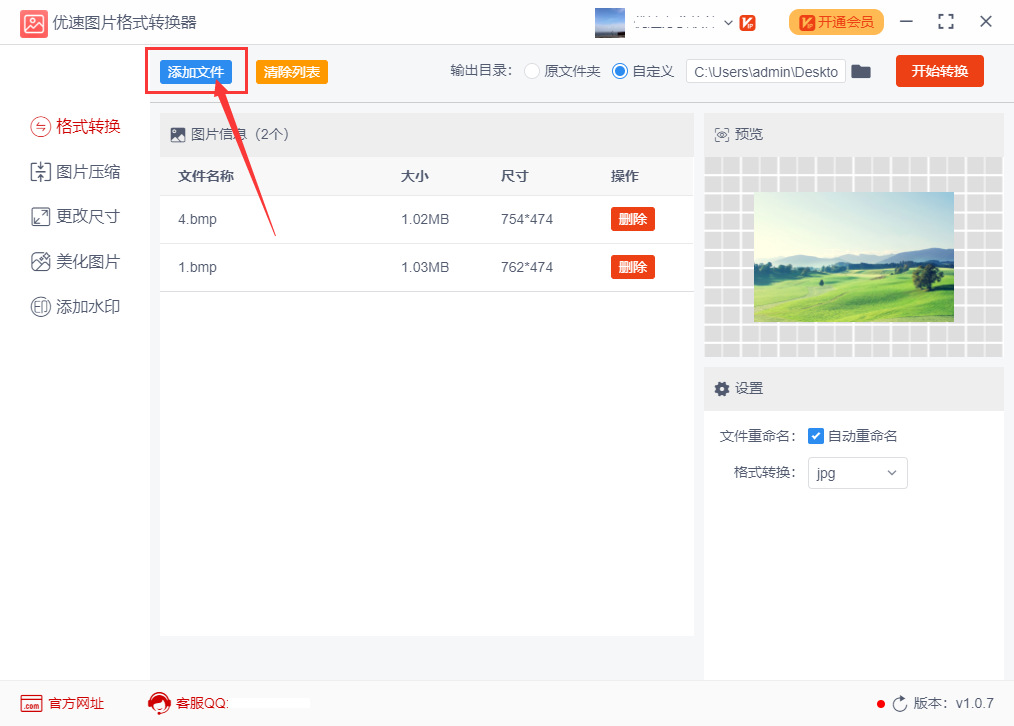
Task: Click the 添加文件 button
Action: click(x=196, y=71)
